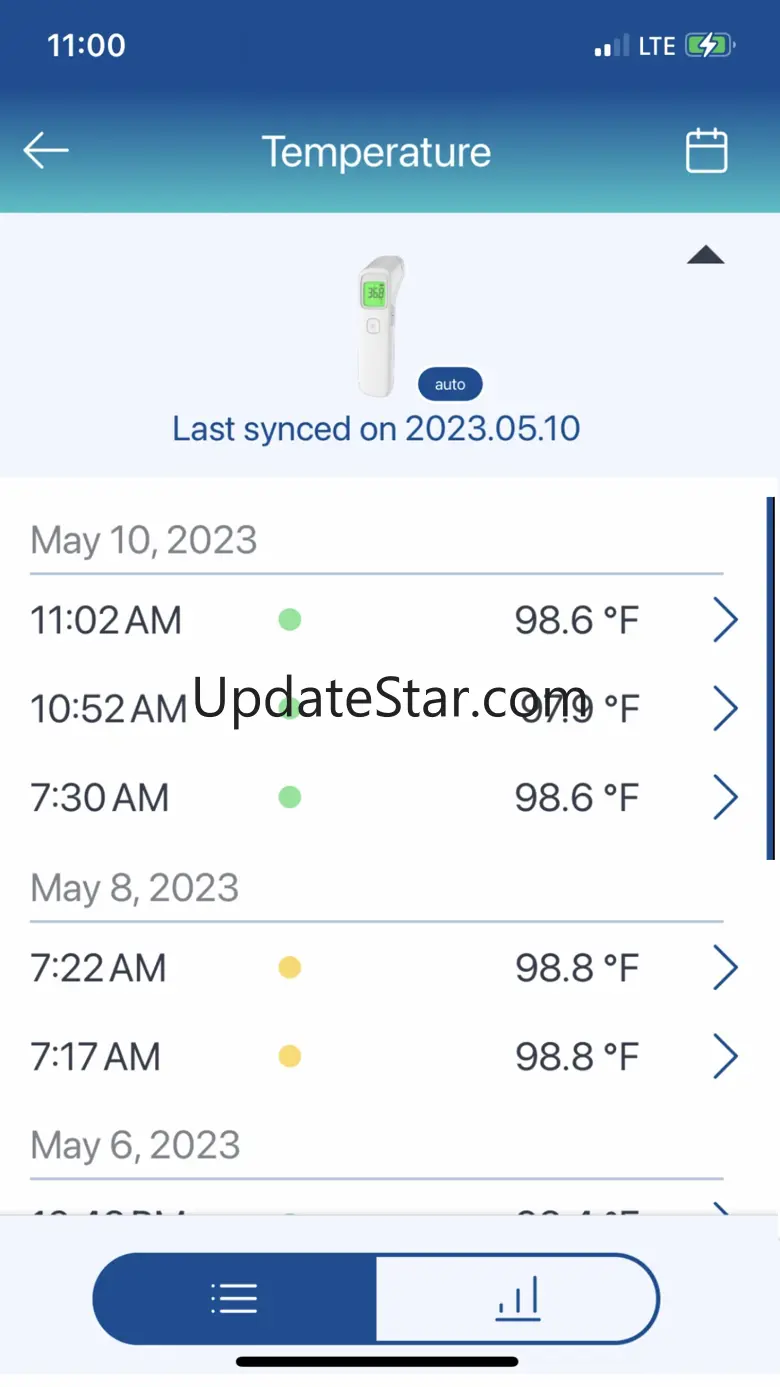This screenshot has height=1387, width=780.
Task: Open the 7:22 AM reading chevron
Action: [725, 967]
